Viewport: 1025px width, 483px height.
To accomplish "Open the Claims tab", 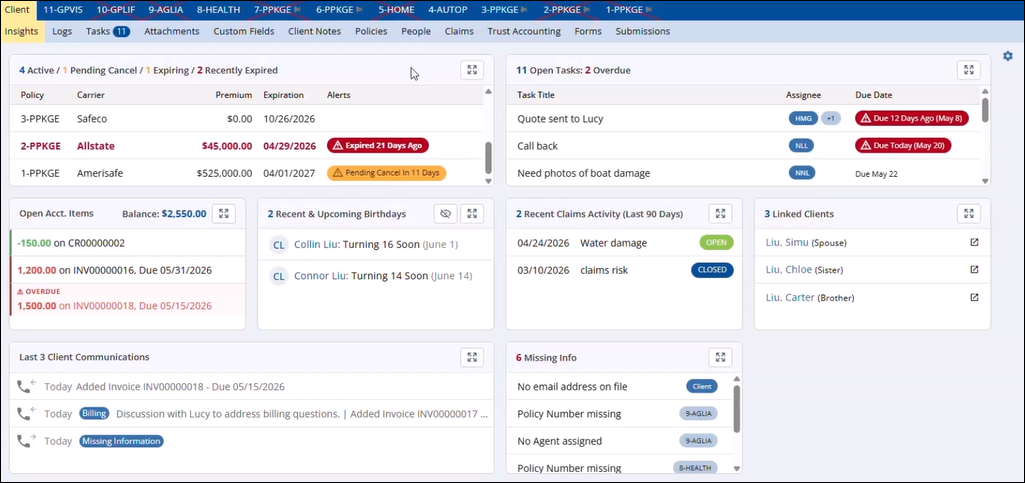I will (x=459, y=31).
